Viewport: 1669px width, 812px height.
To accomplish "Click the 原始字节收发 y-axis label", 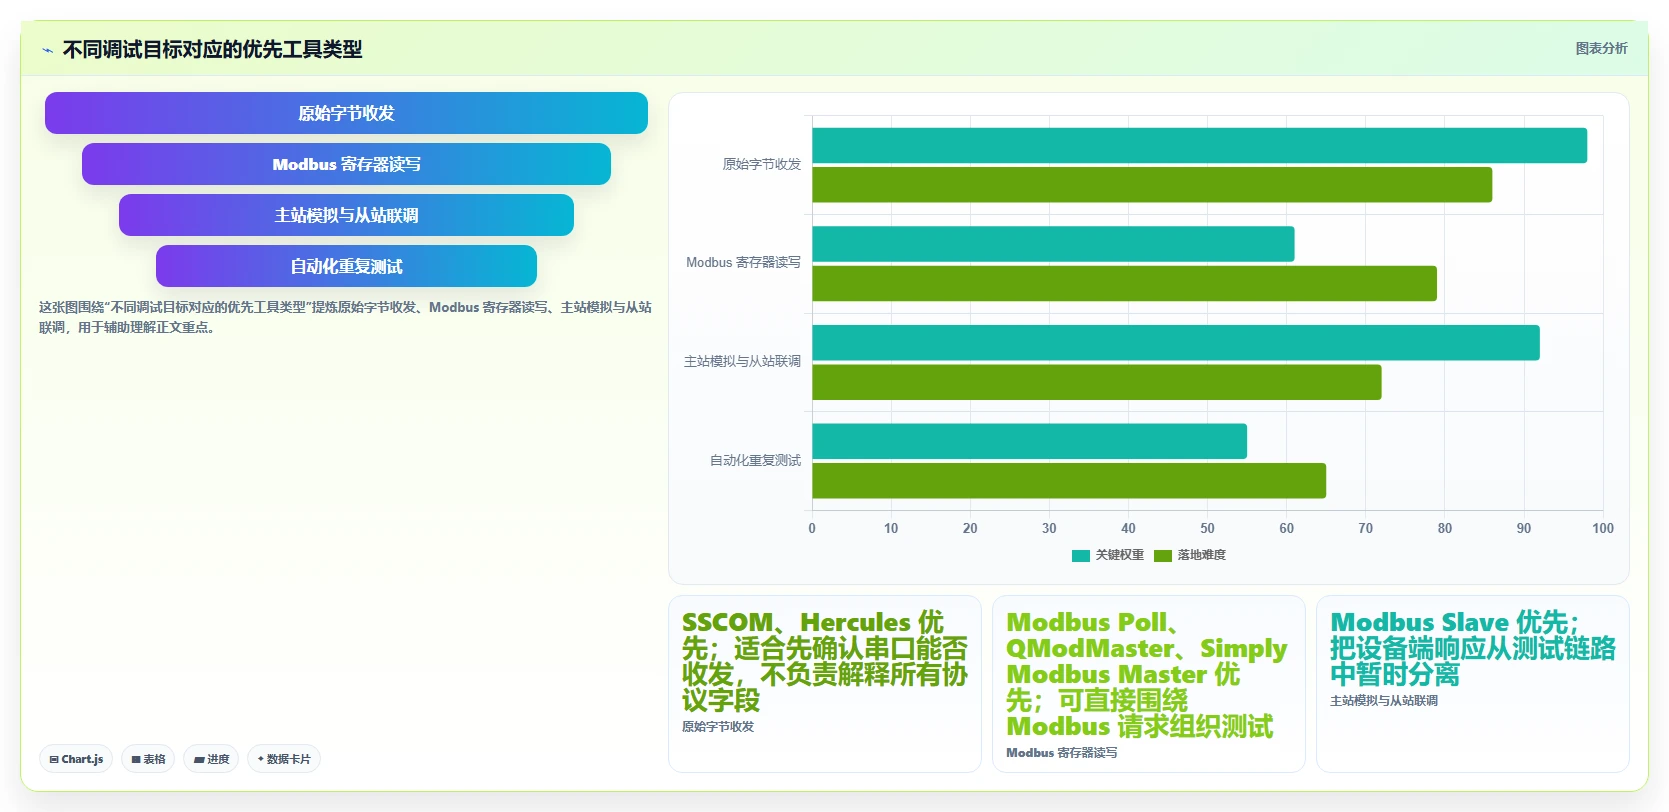I will click(x=762, y=164).
